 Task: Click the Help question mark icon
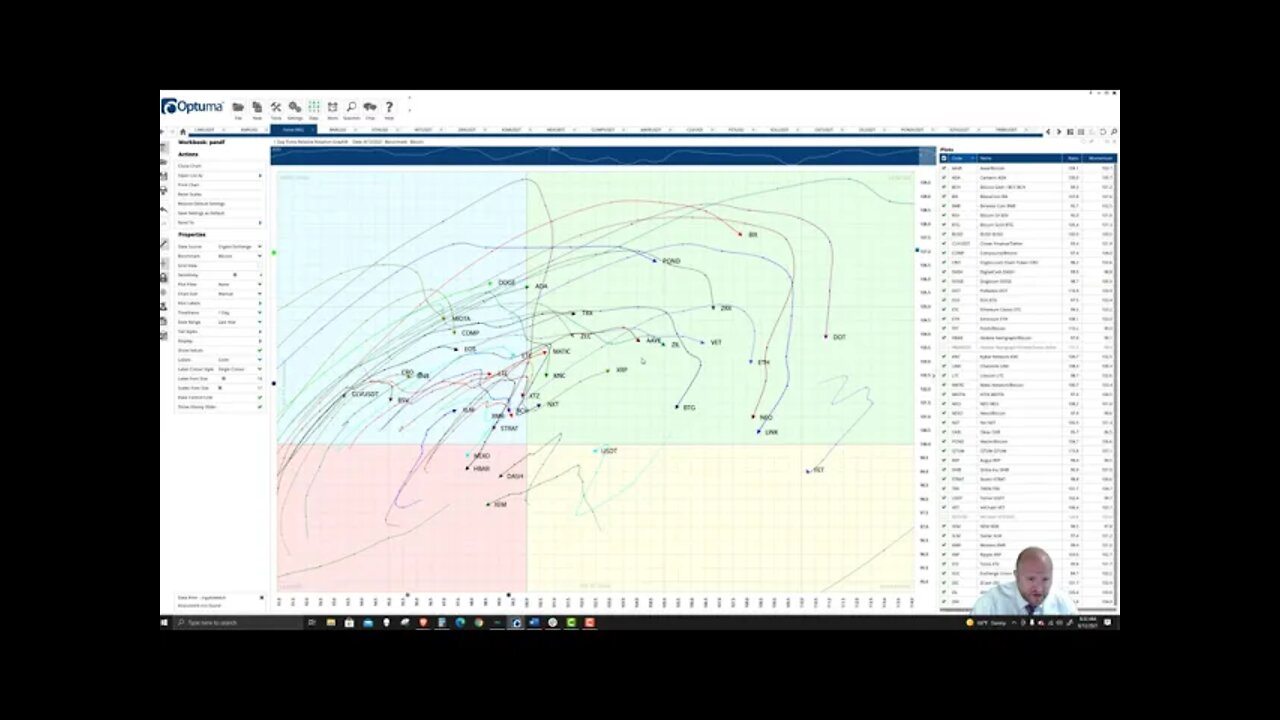coord(389,108)
